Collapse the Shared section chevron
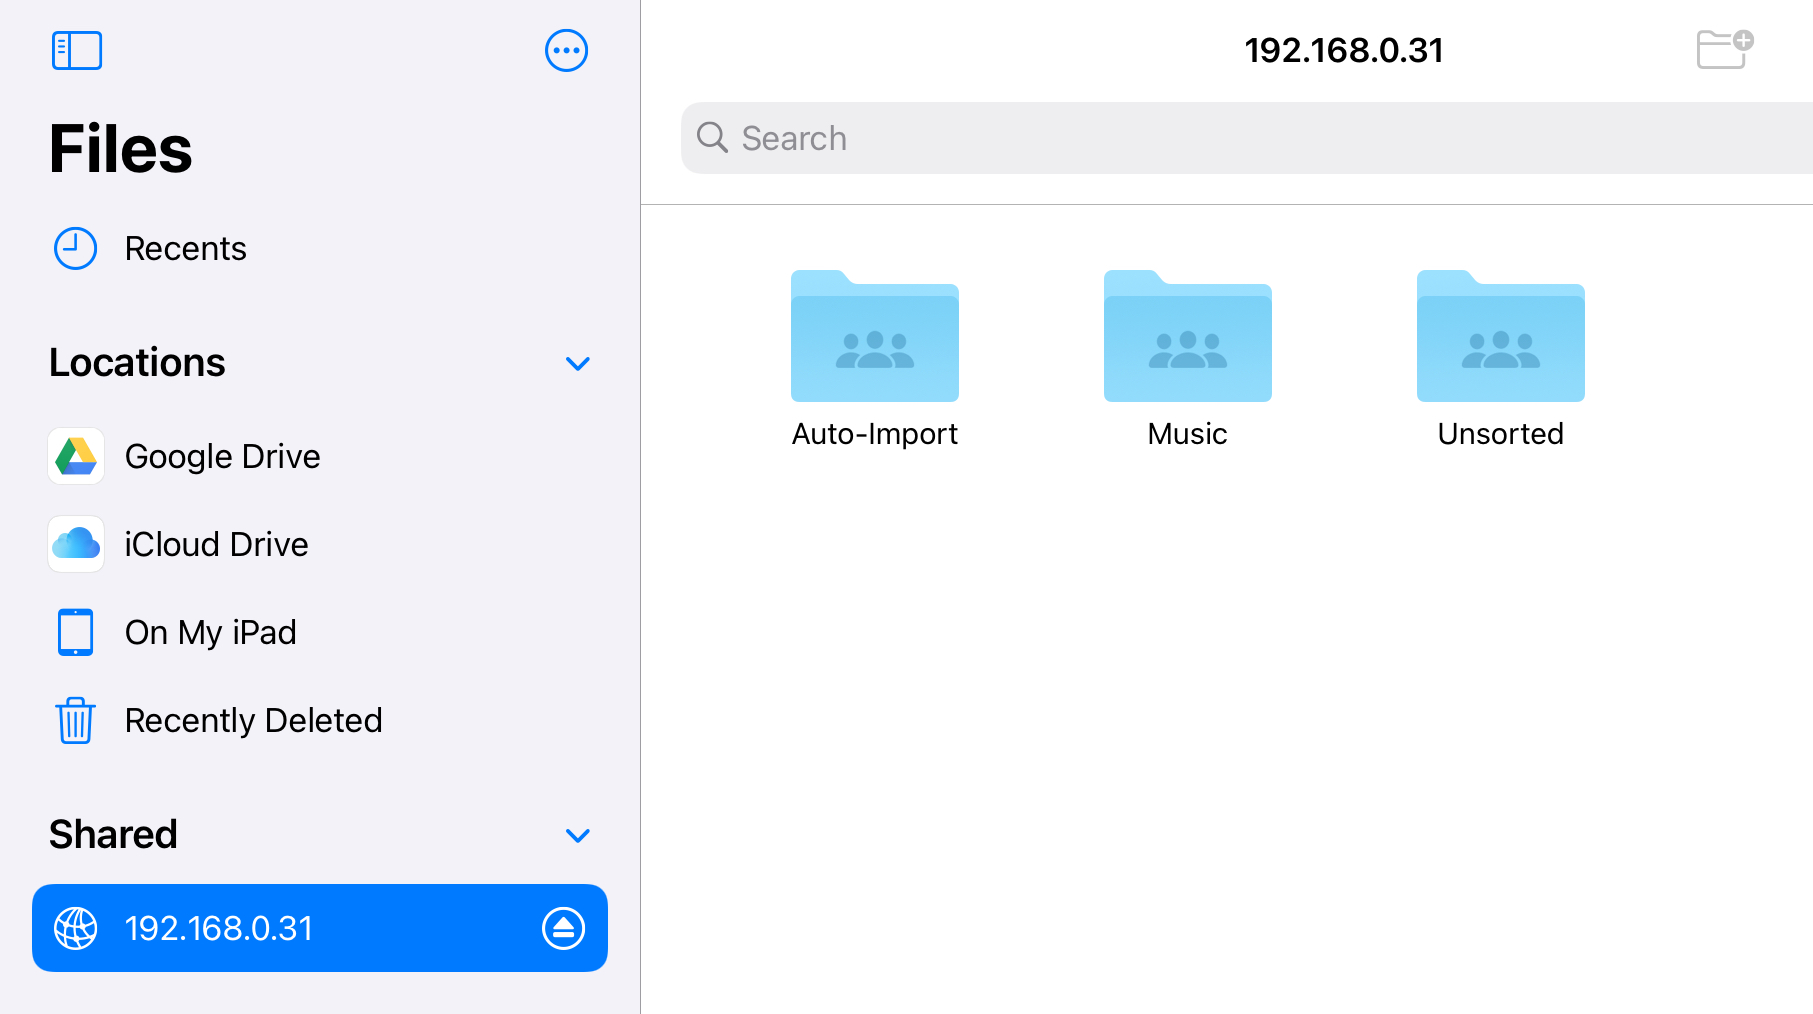Image resolution: width=1813 pixels, height=1014 pixels. [577, 836]
